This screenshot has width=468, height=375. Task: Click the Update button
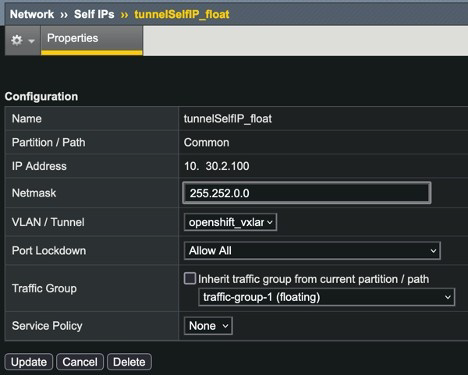coord(29,362)
